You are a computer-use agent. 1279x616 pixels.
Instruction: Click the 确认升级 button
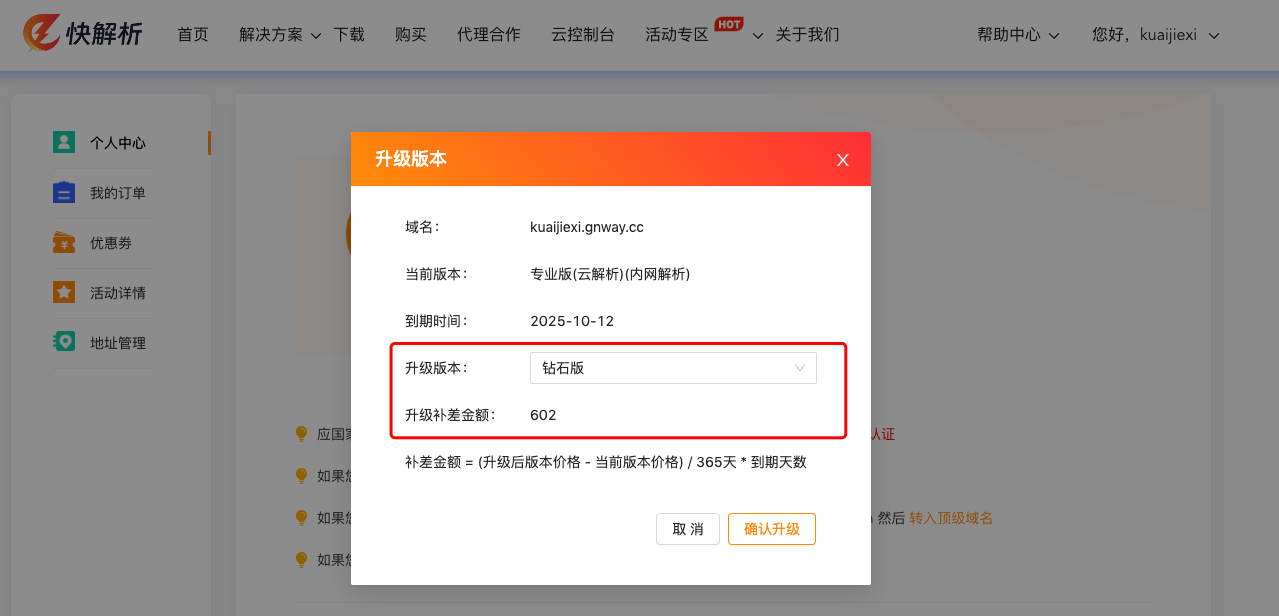tap(772, 529)
